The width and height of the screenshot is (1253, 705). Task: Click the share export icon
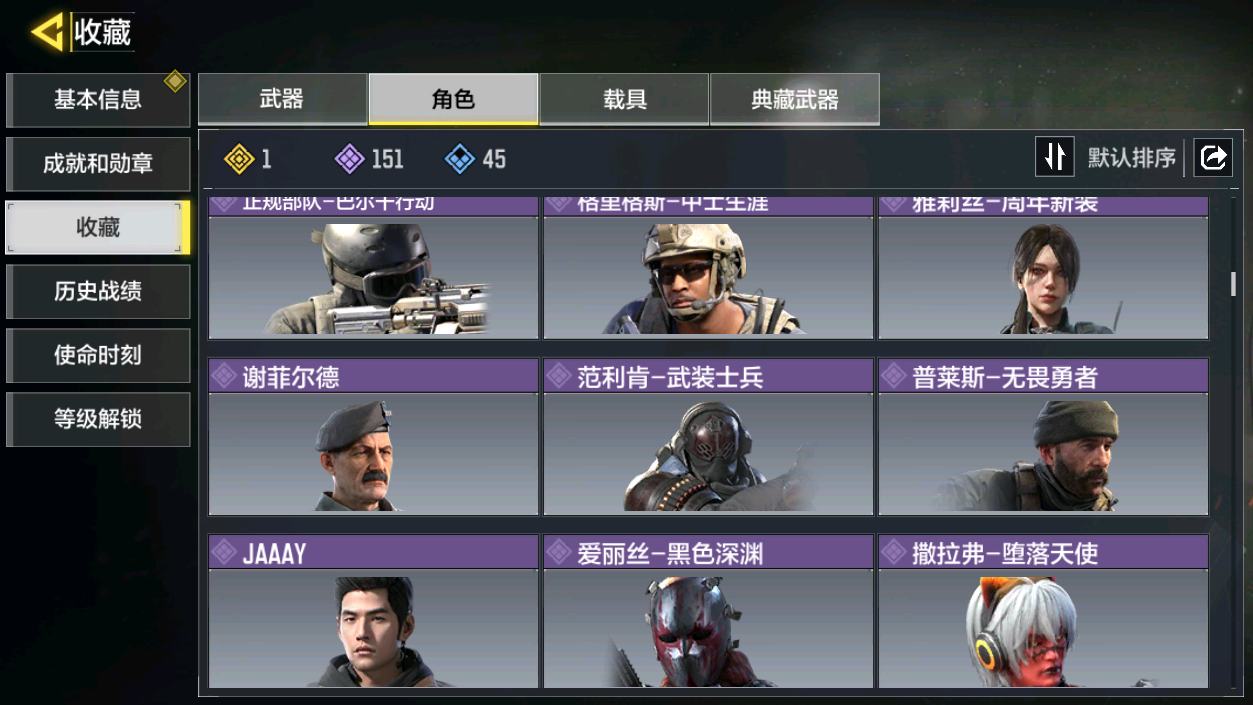click(x=1213, y=157)
